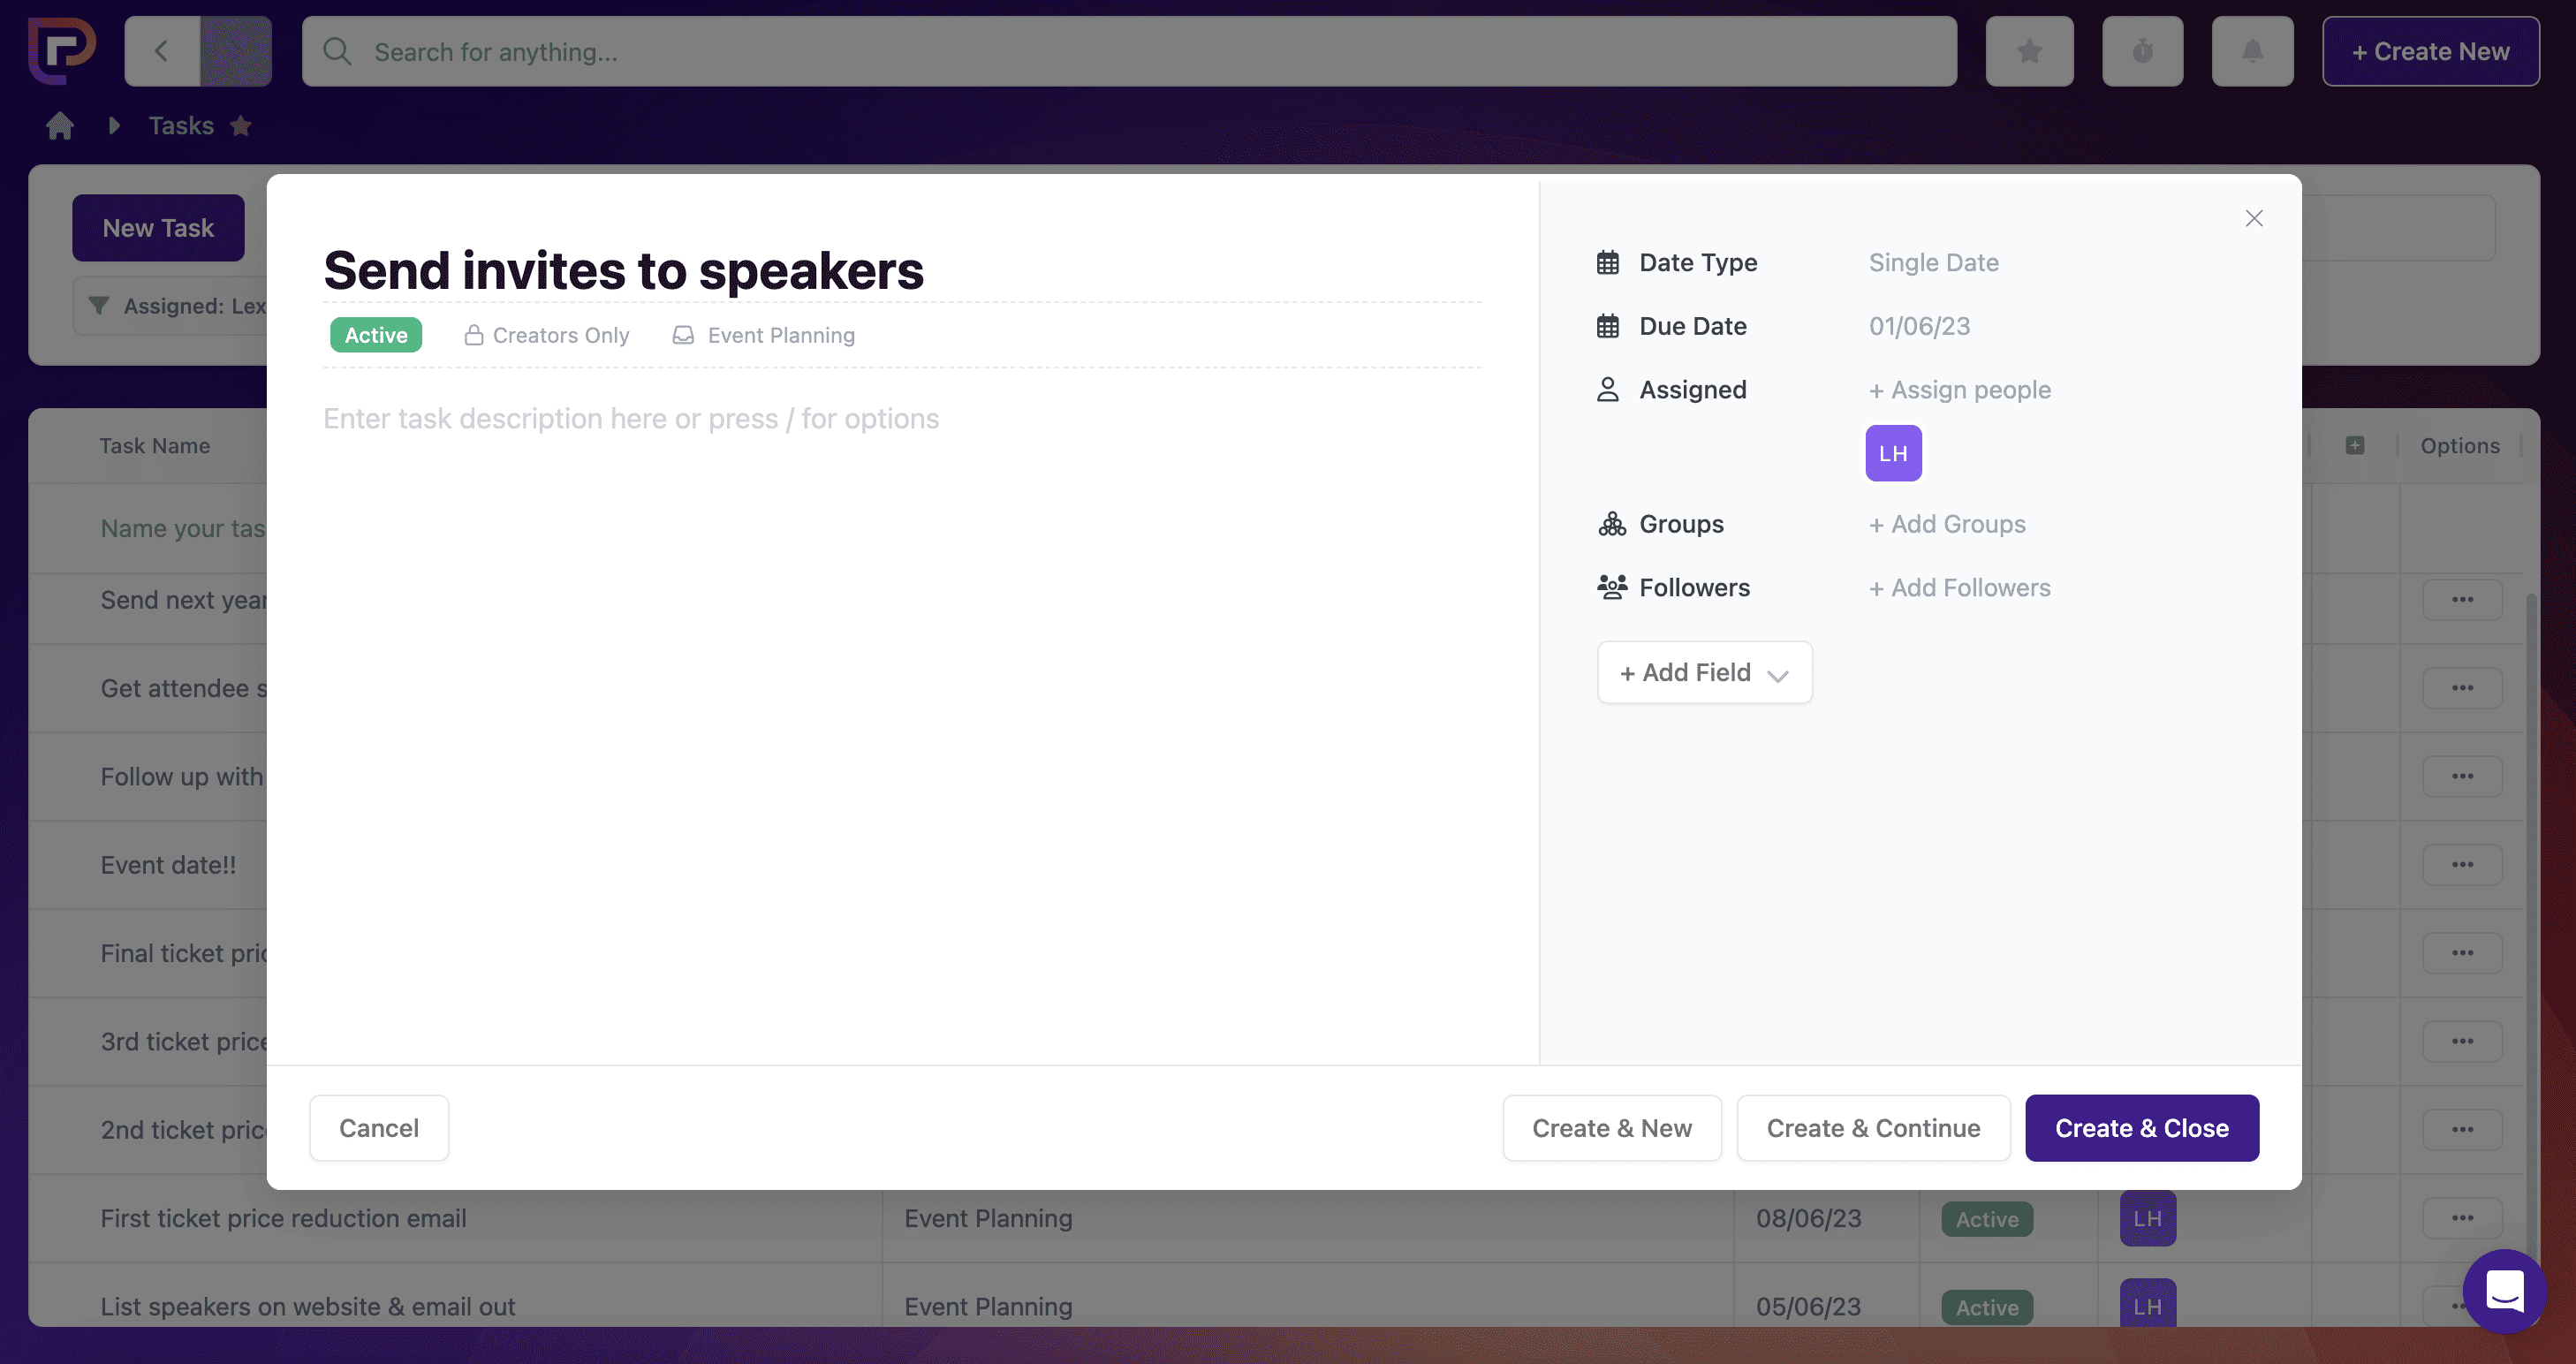Favorite the Tasks page star
The width and height of the screenshot is (2576, 1364).
[241, 126]
